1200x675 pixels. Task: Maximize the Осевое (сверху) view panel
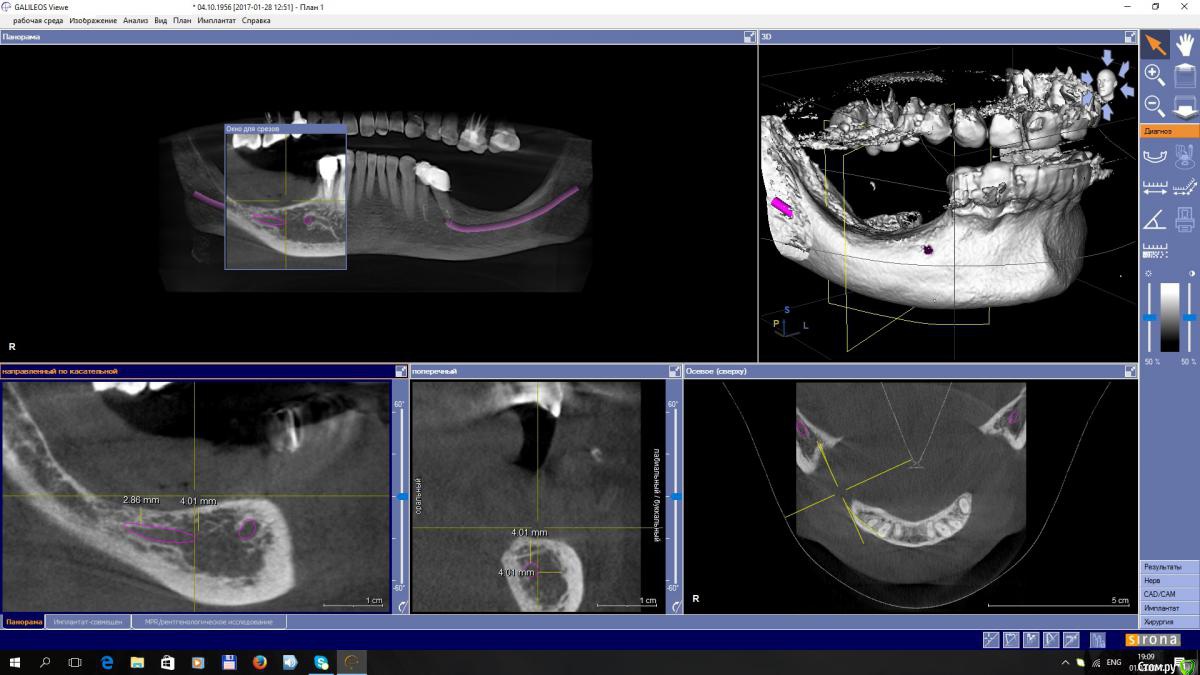(x=1130, y=371)
